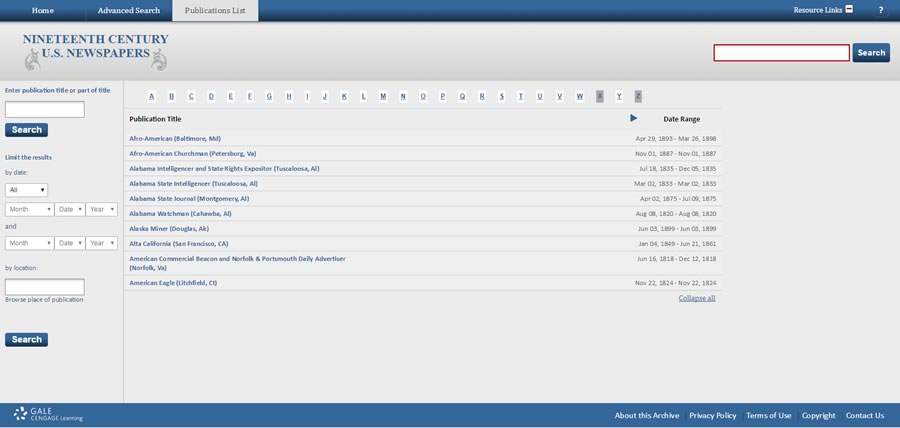Jump to publications starting with C

pos(191,96)
